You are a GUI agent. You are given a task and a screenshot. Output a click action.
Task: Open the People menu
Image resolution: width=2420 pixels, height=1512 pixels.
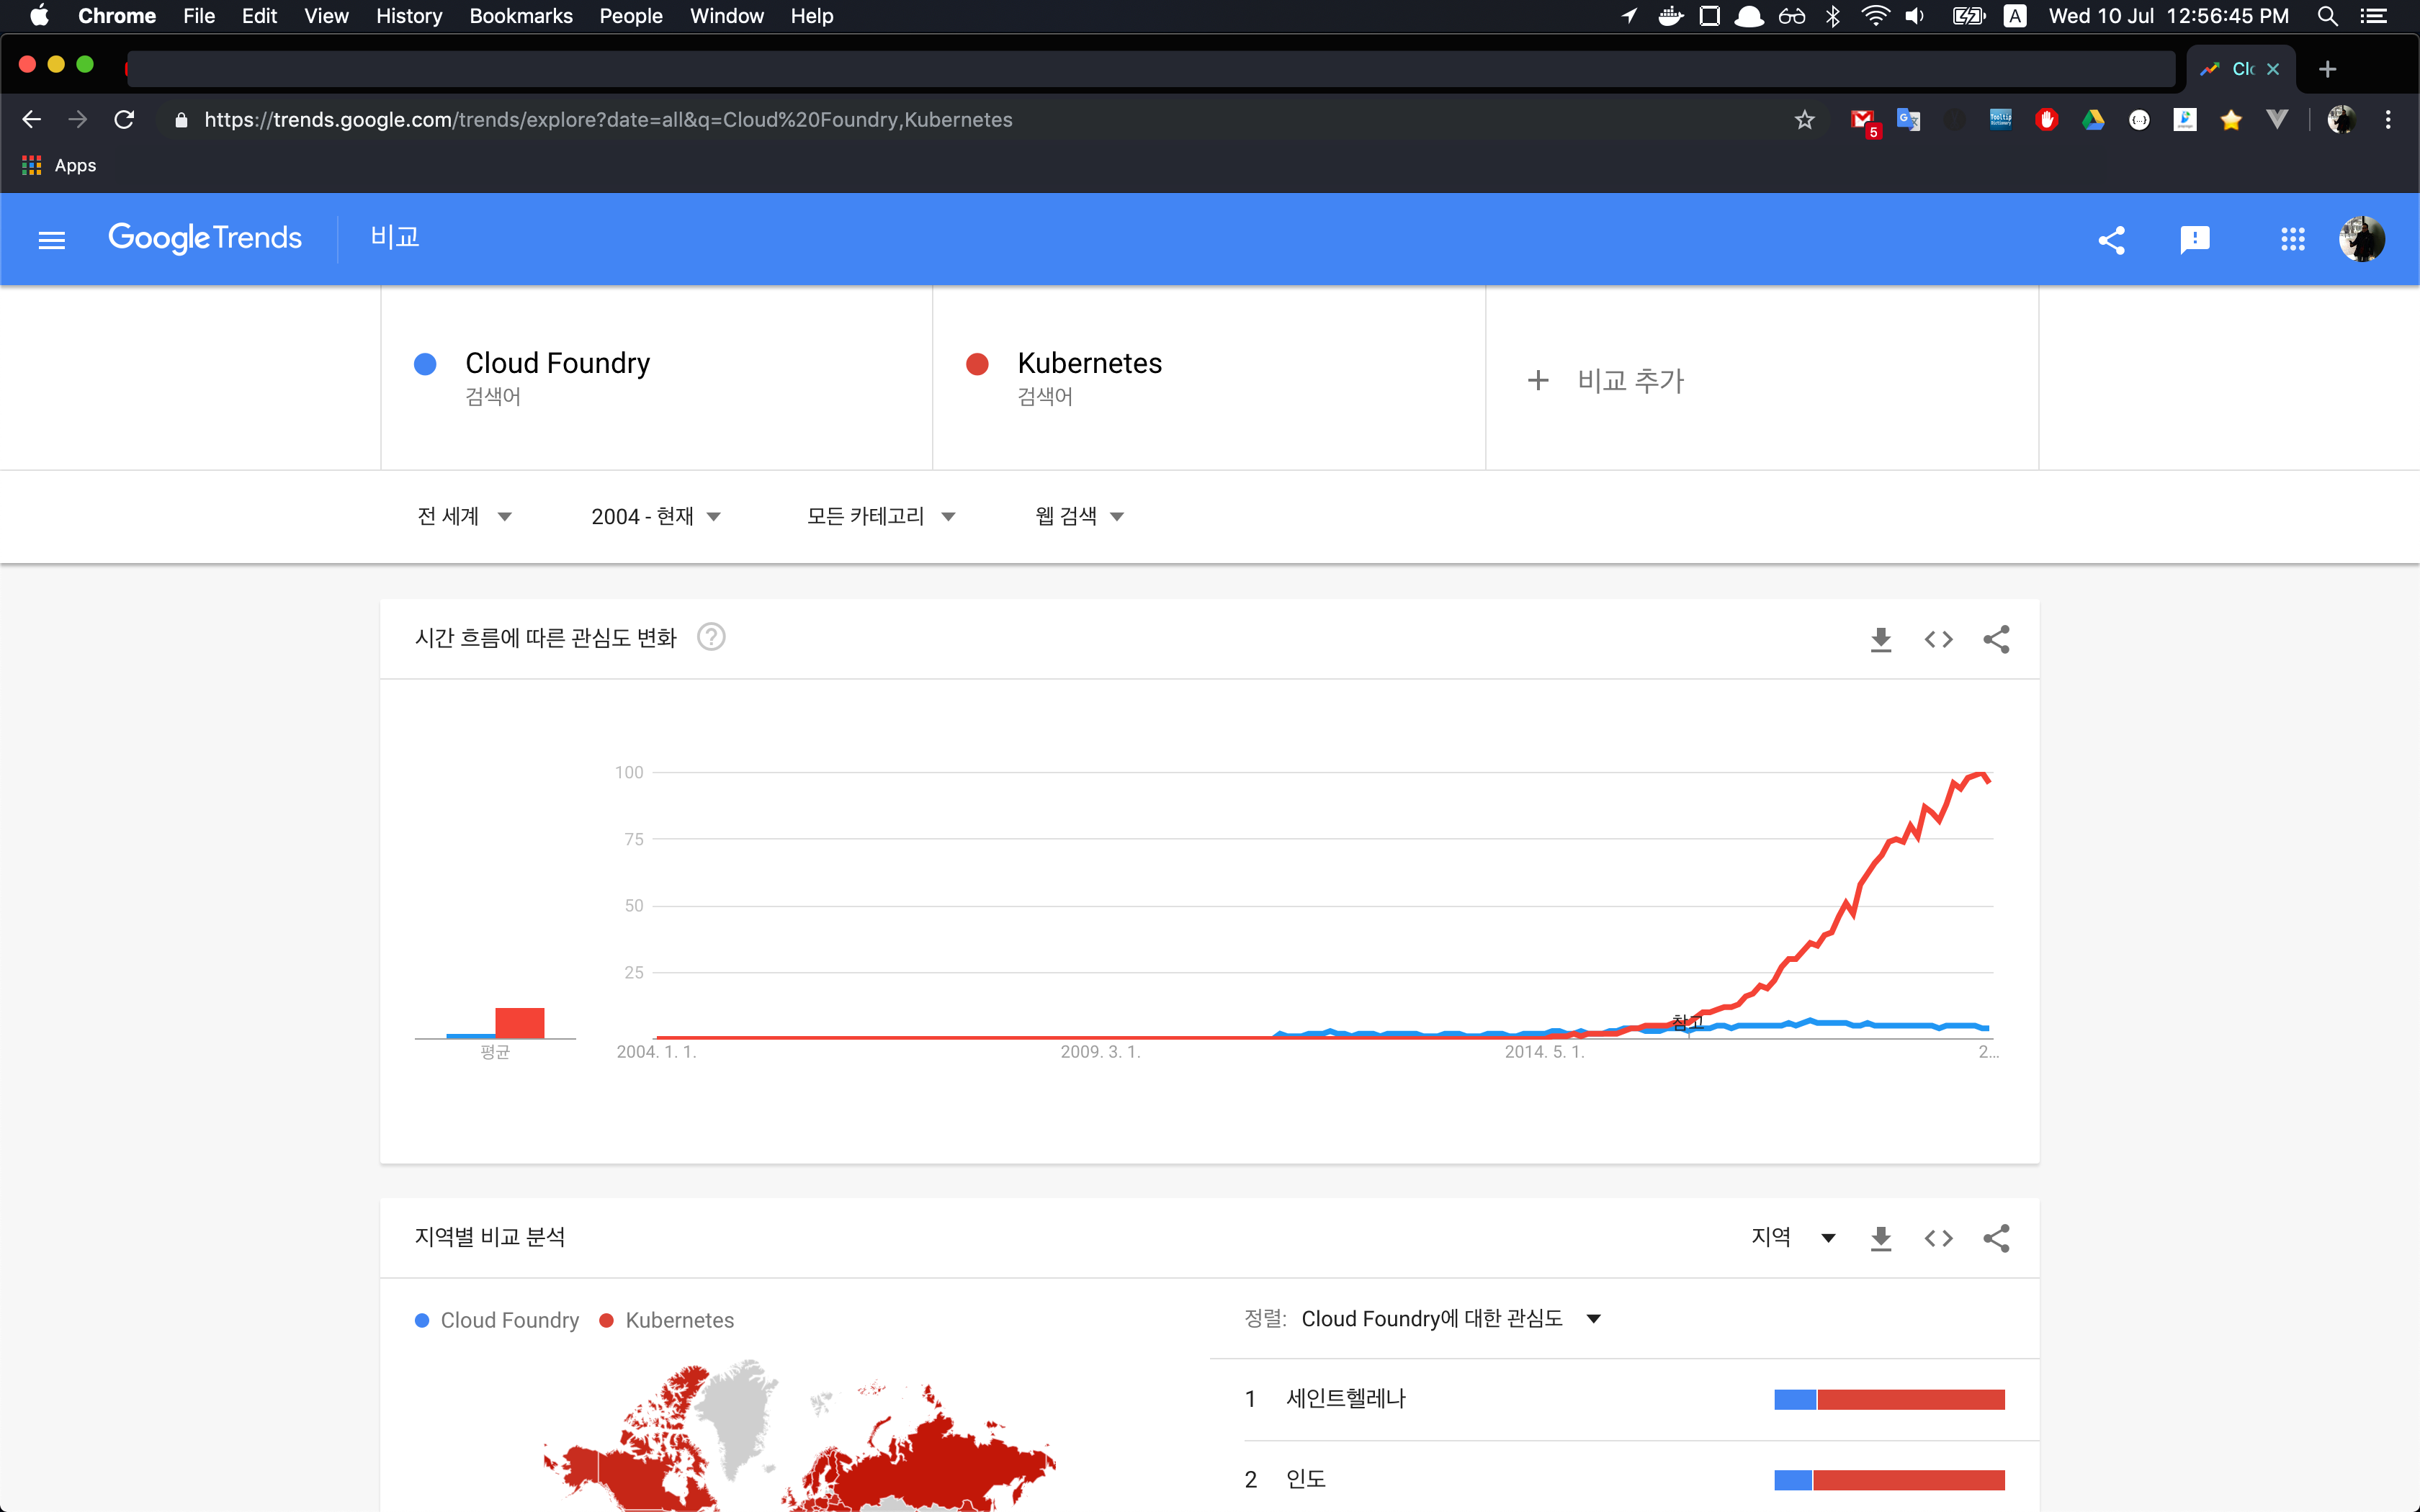tap(631, 16)
